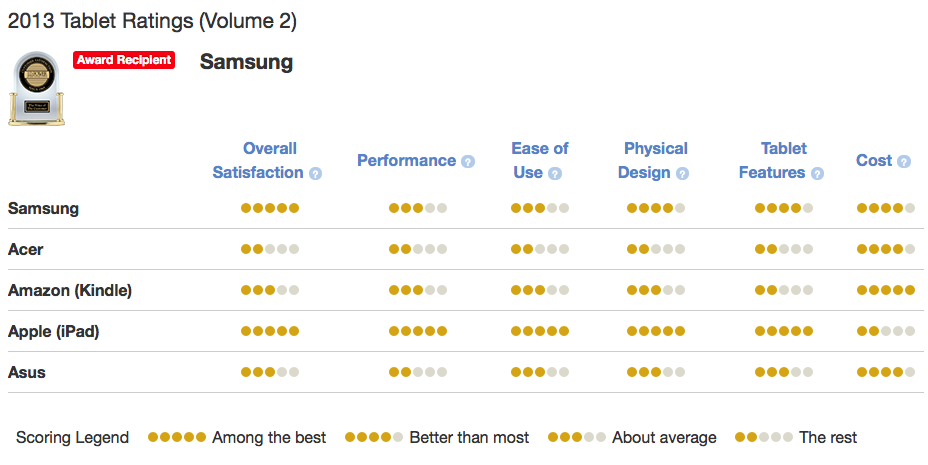928x465 pixels.
Task: Click help icon beside Performance header
Action: [468, 161]
